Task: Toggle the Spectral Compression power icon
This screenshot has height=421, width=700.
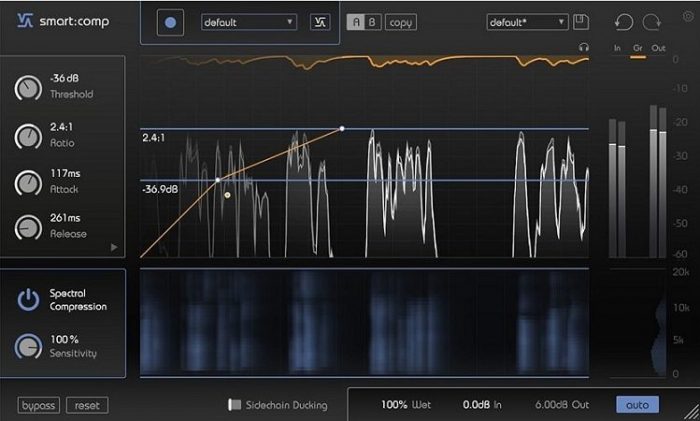Action: 29,299
